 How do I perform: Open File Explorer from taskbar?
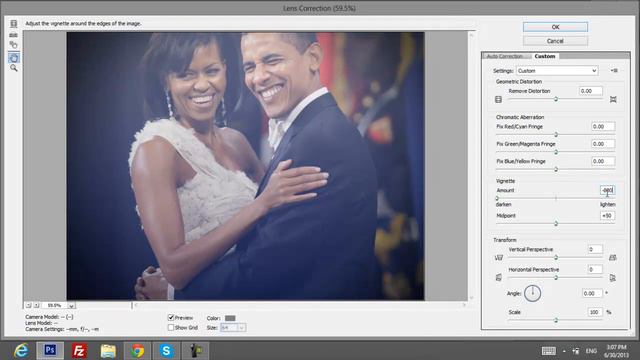coord(108,351)
